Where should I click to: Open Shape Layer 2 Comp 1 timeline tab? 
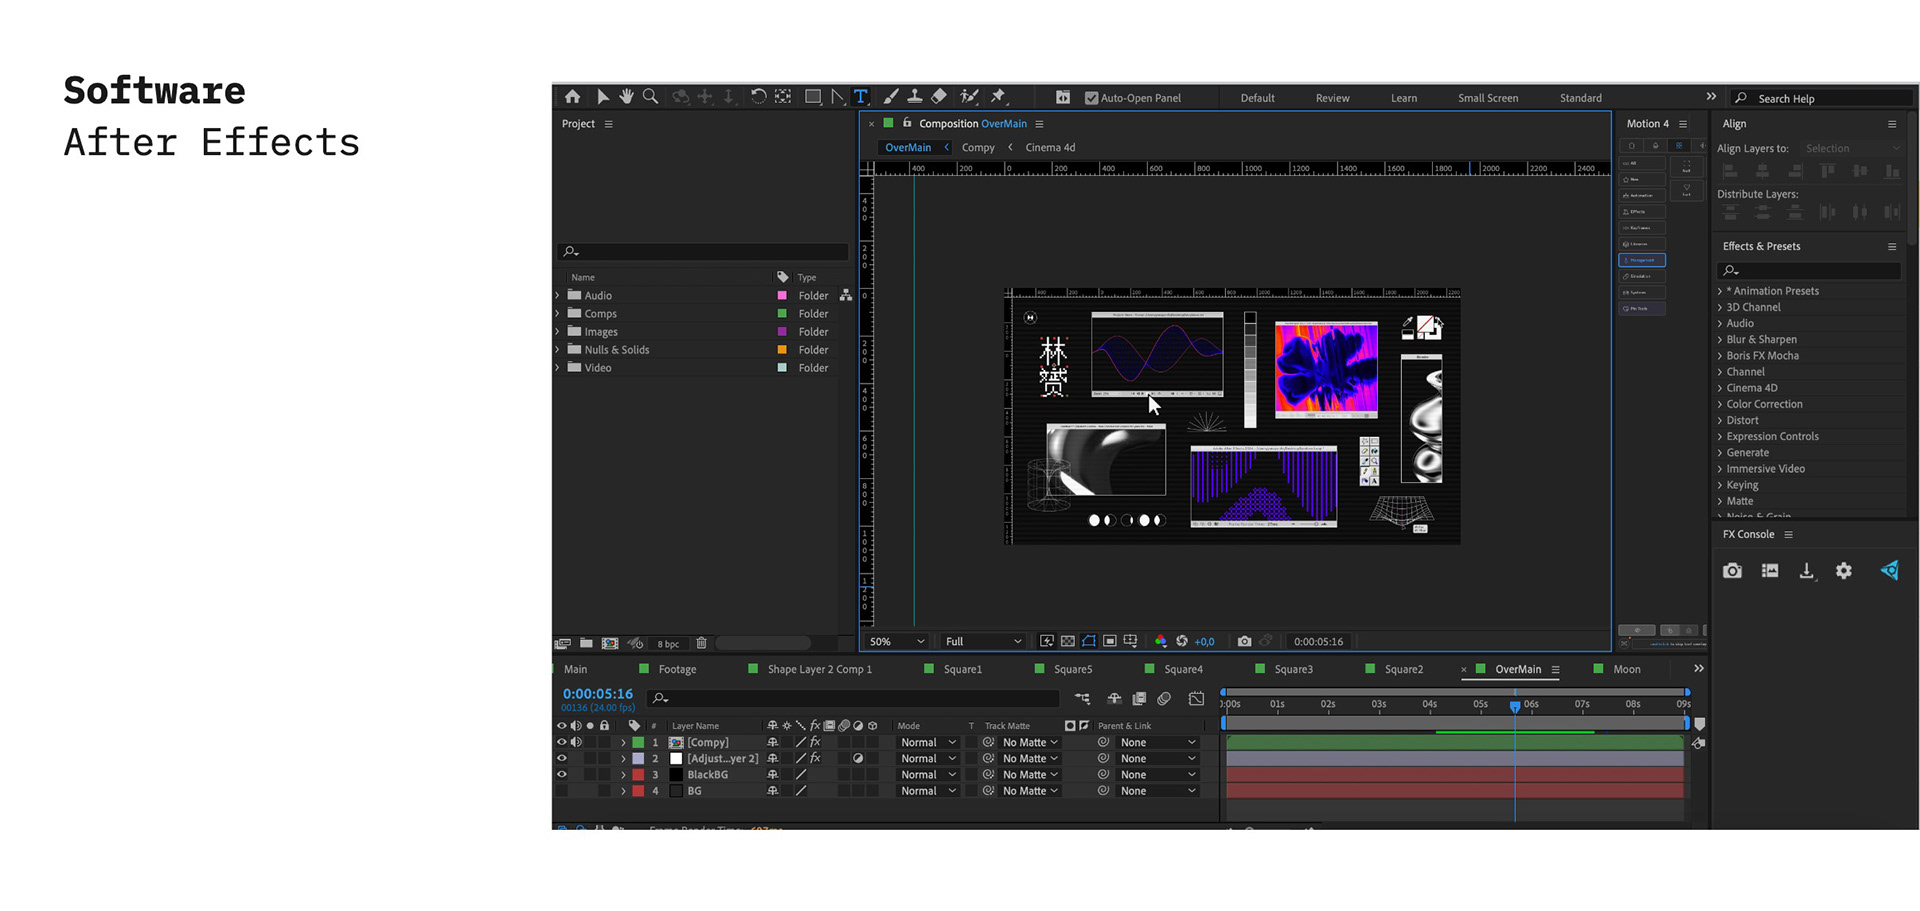pos(820,669)
